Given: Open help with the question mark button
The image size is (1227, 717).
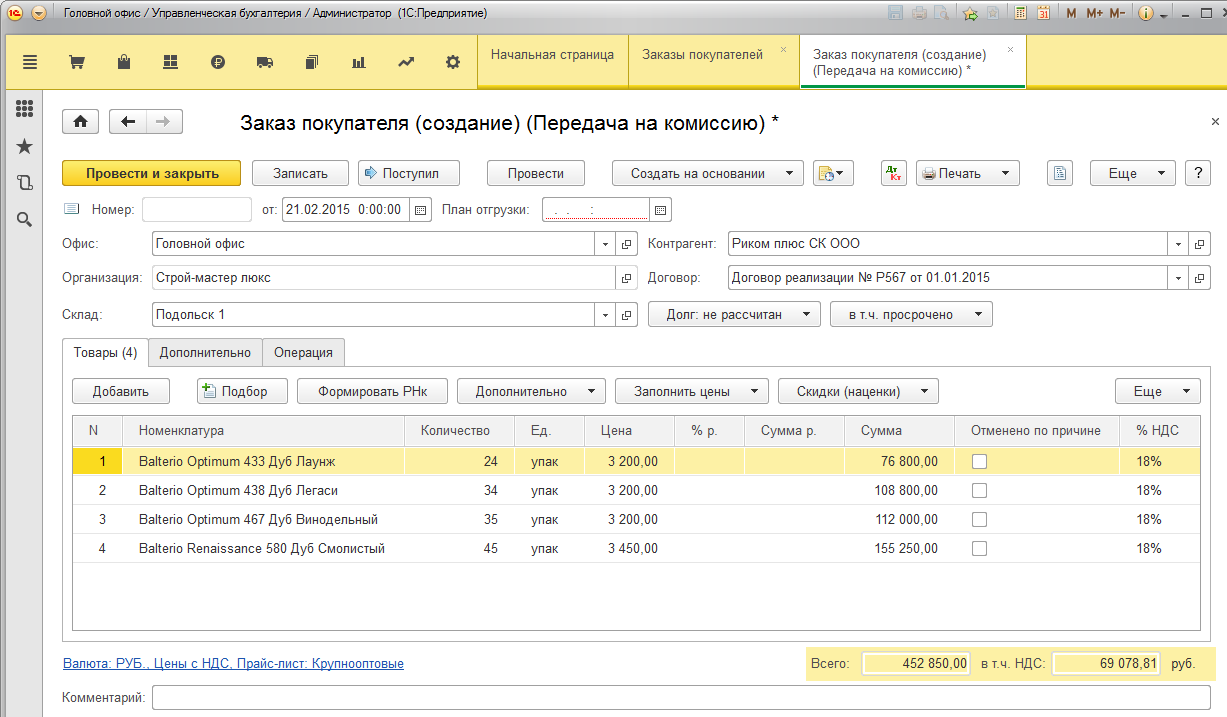Looking at the screenshot, I should coord(1198,173).
